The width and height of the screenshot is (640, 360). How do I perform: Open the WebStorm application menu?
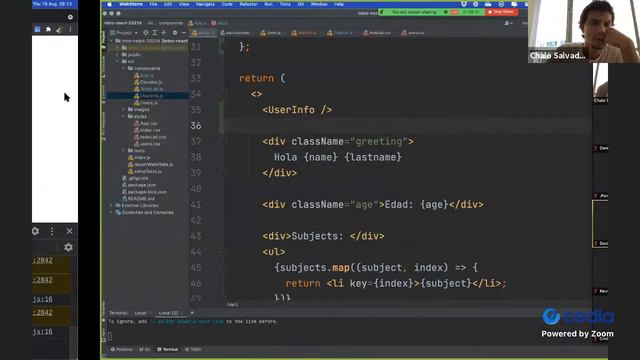(131, 4)
